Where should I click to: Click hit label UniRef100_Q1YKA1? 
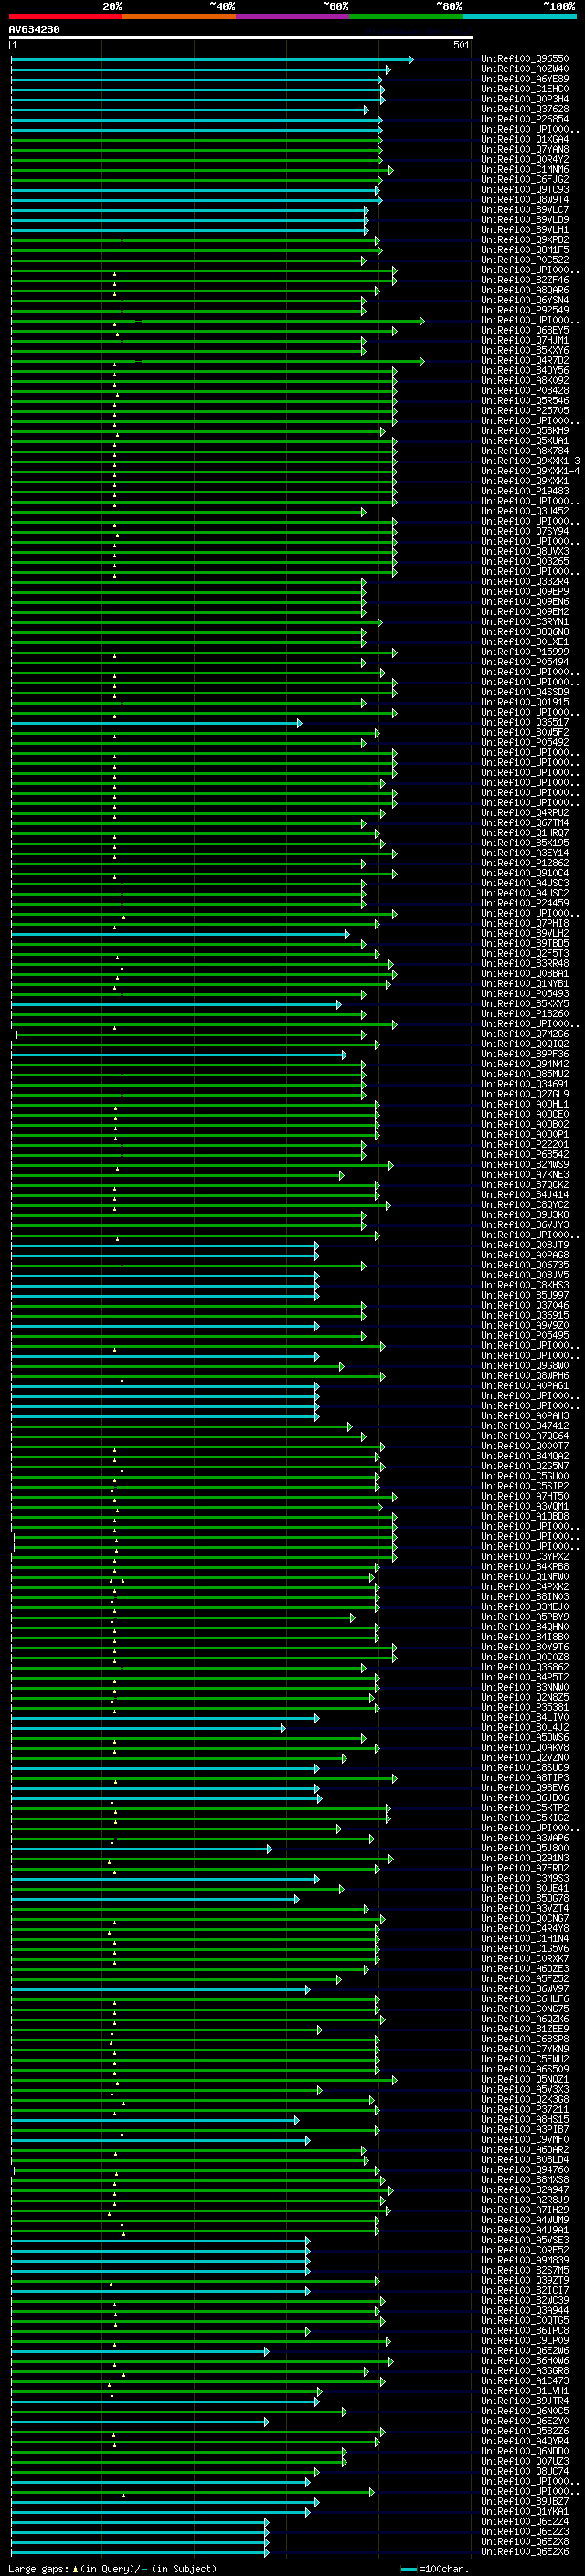pos(525,2513)
